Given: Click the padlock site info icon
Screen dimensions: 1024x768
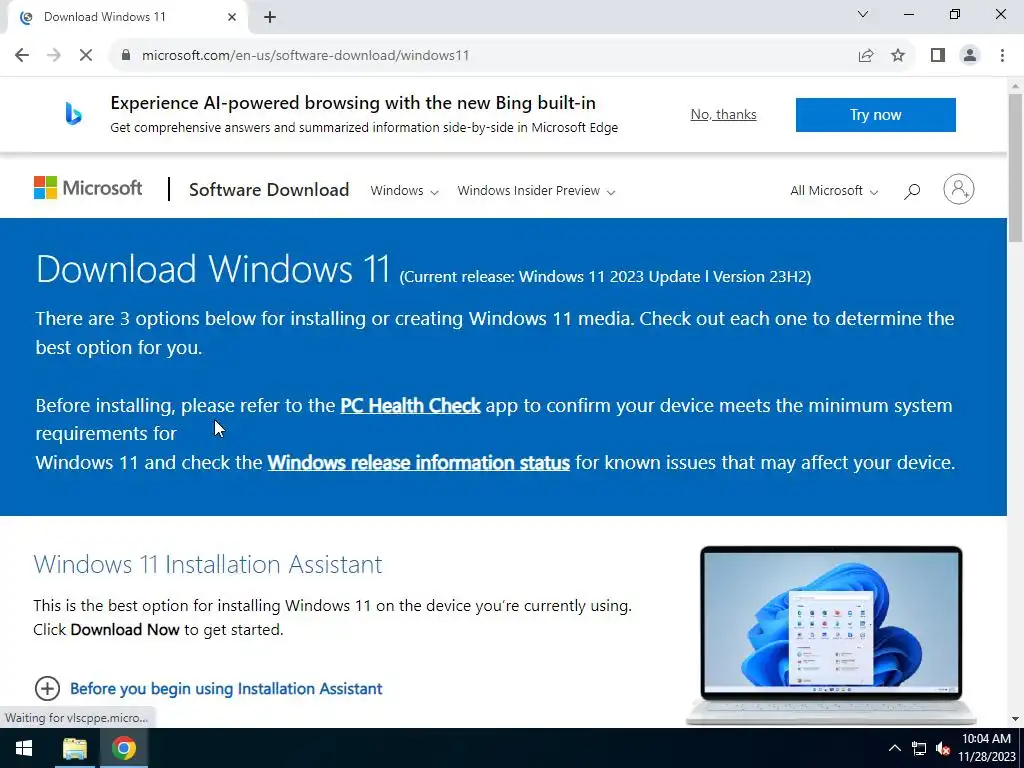Looking at the screenshot, I should click(126, 56).
